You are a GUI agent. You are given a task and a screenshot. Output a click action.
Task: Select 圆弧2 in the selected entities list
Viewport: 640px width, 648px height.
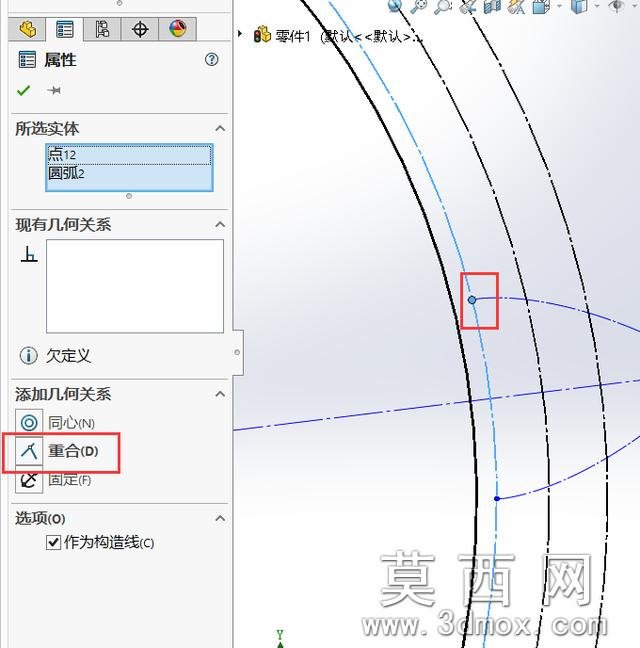point(129,173)
